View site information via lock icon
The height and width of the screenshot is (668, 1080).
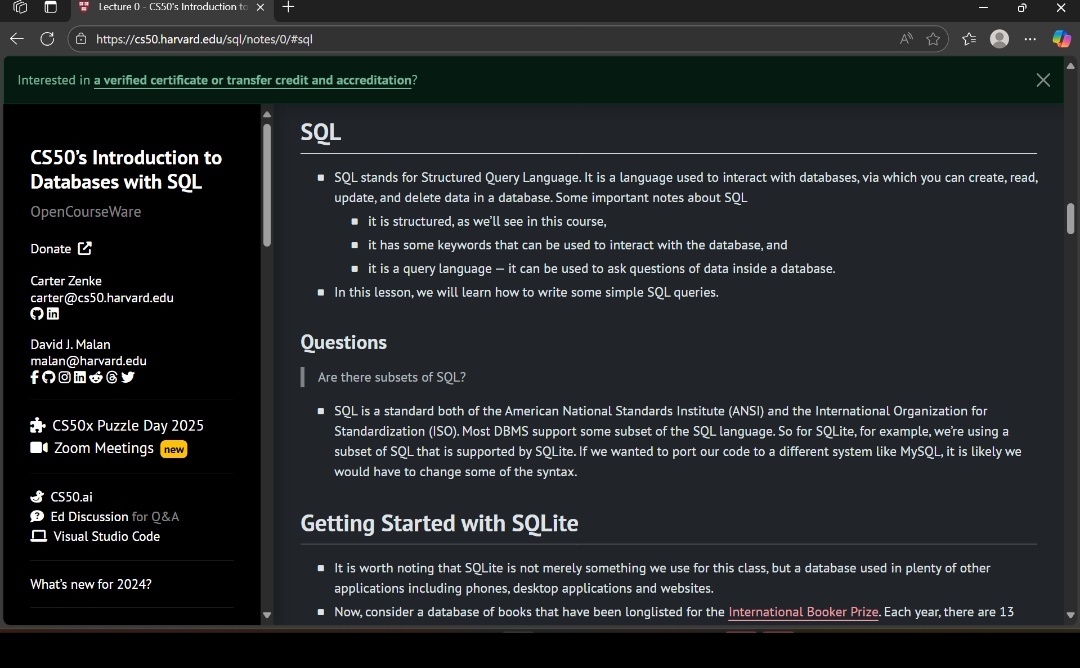pos(81,39)
